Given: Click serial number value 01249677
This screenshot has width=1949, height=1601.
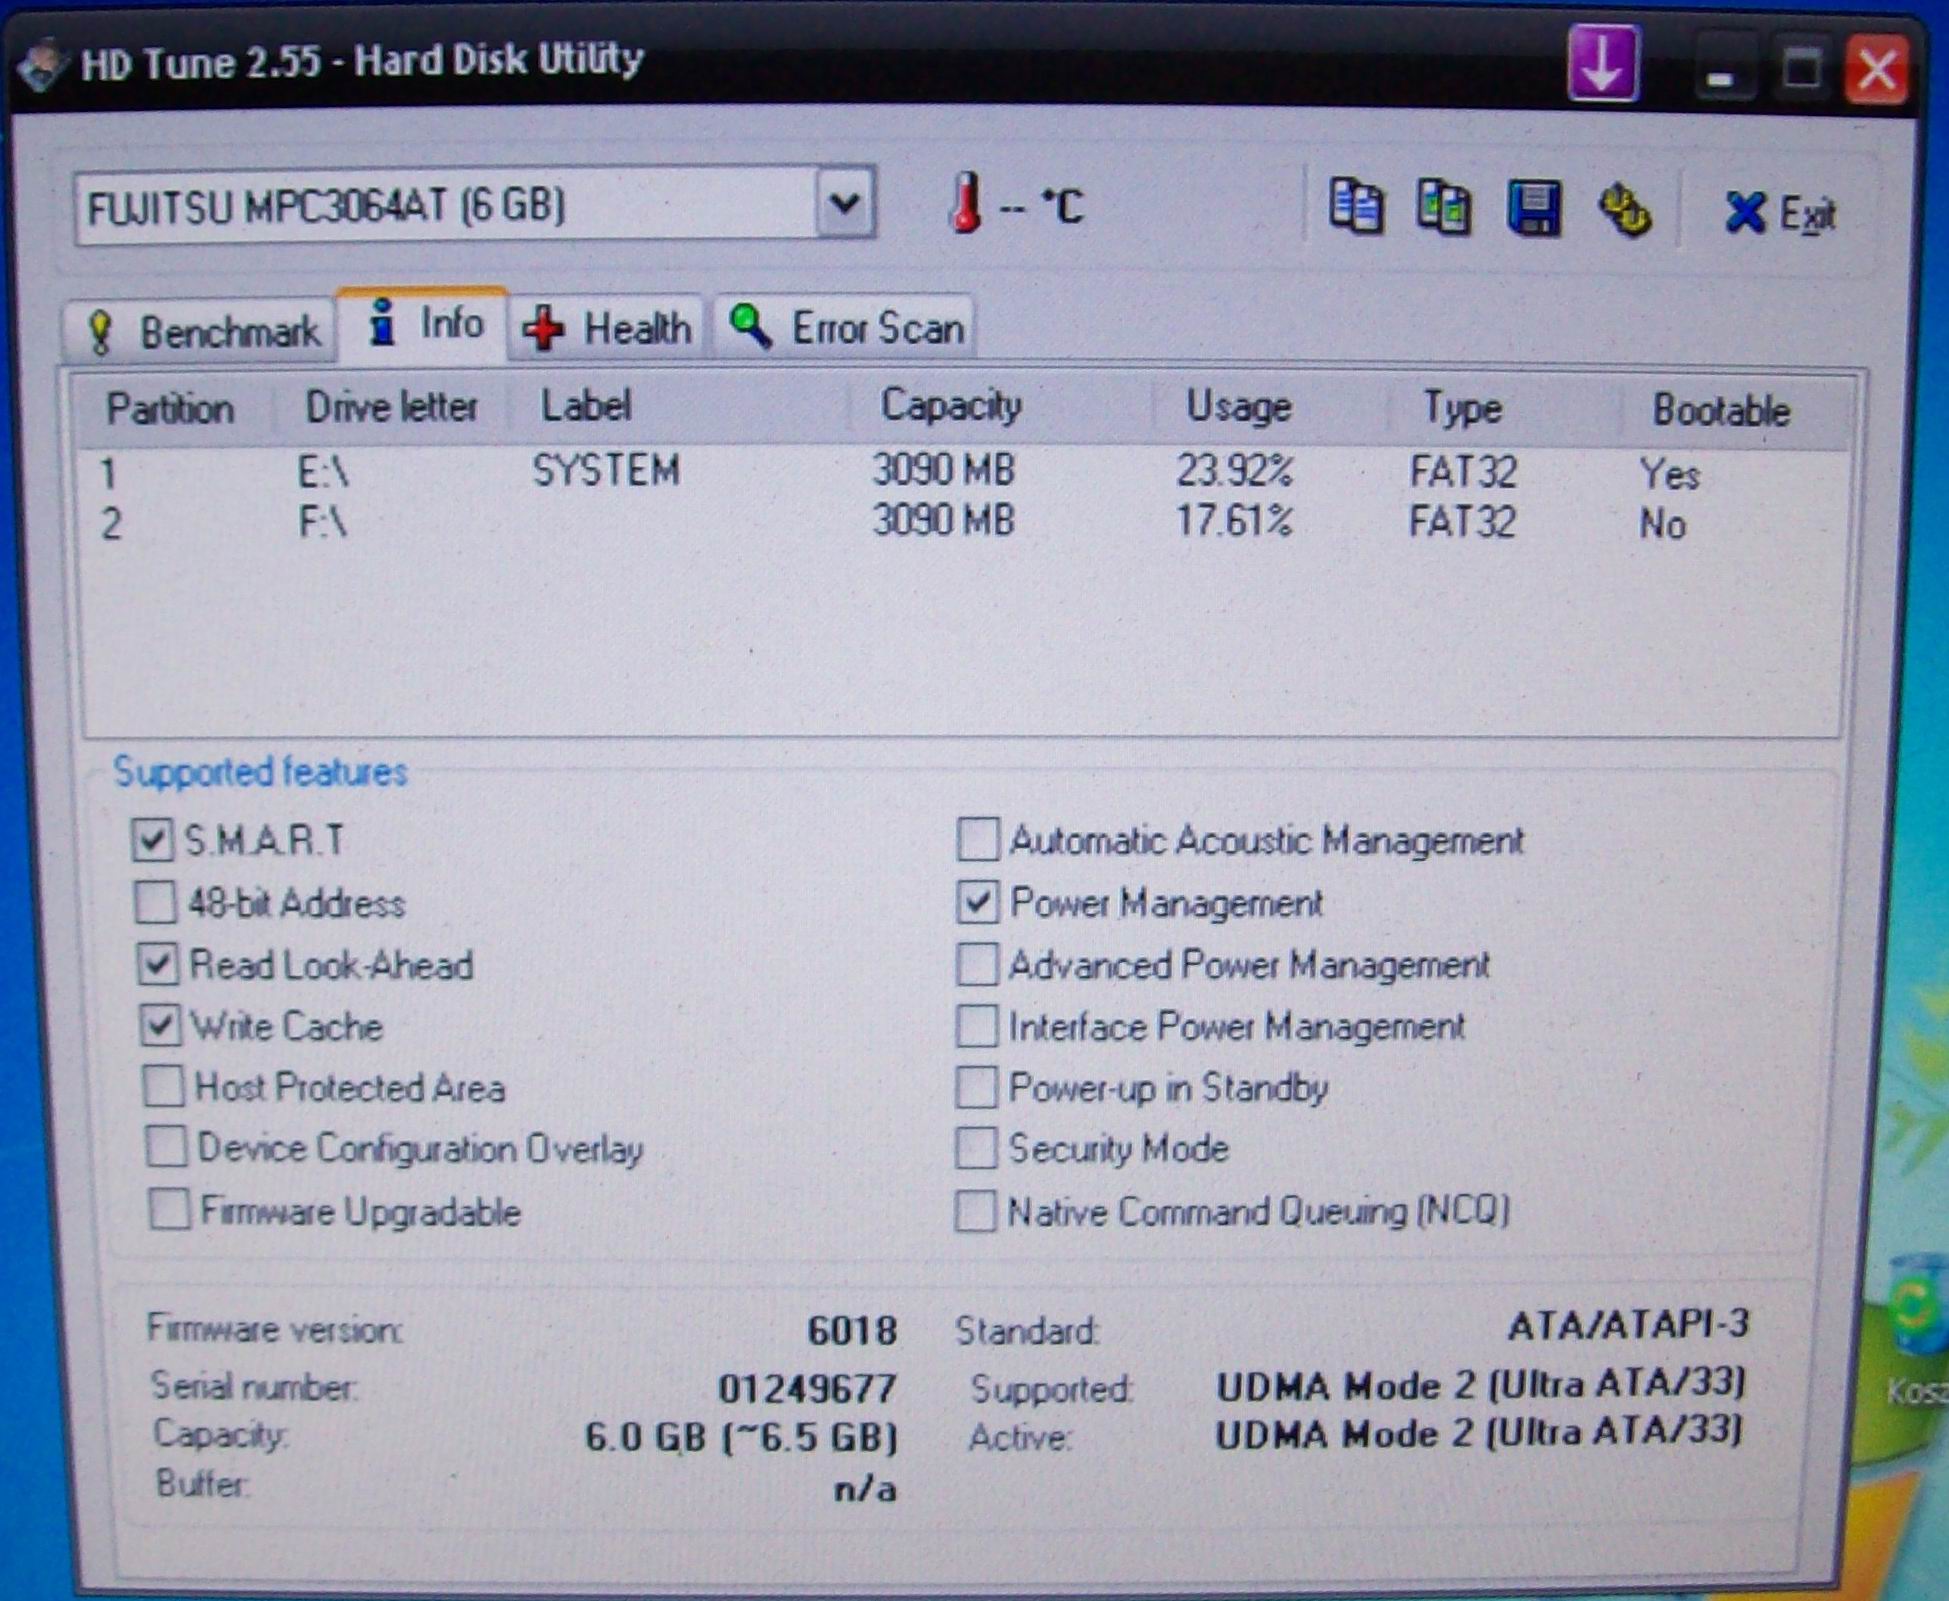Looking at the screenshot, I should (808, 1388).
